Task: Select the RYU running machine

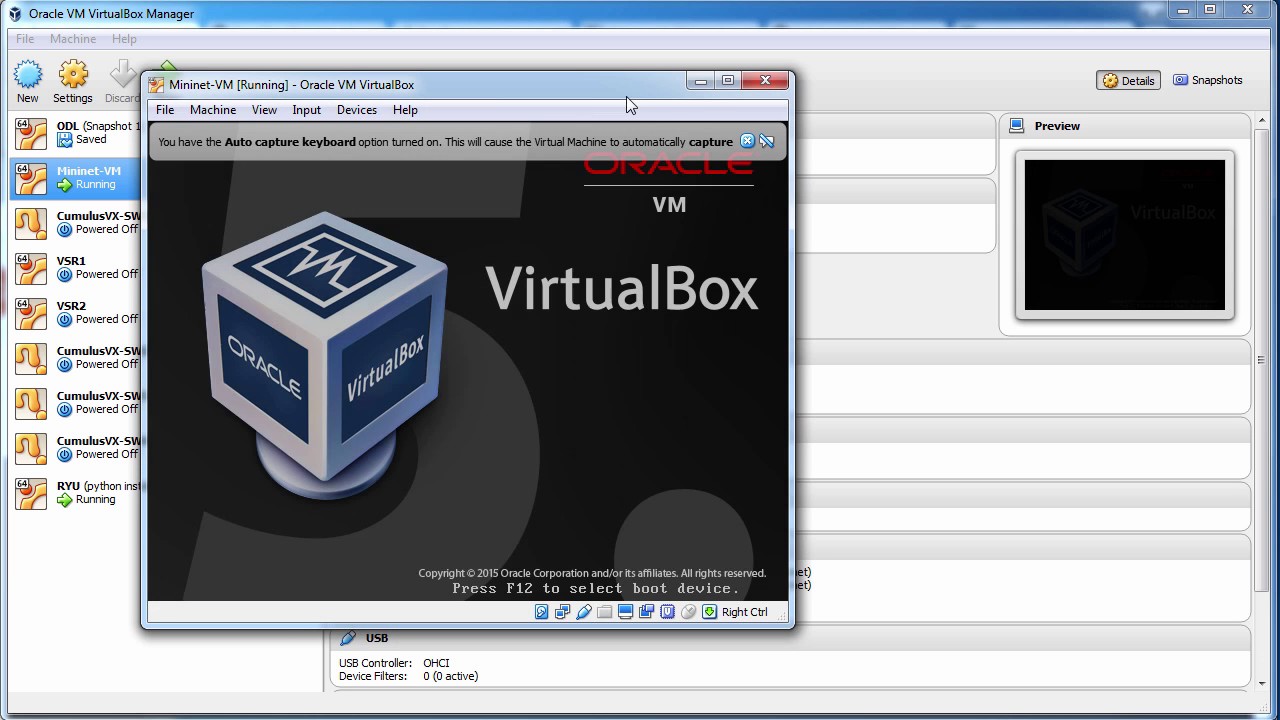Action: point(76,493)
